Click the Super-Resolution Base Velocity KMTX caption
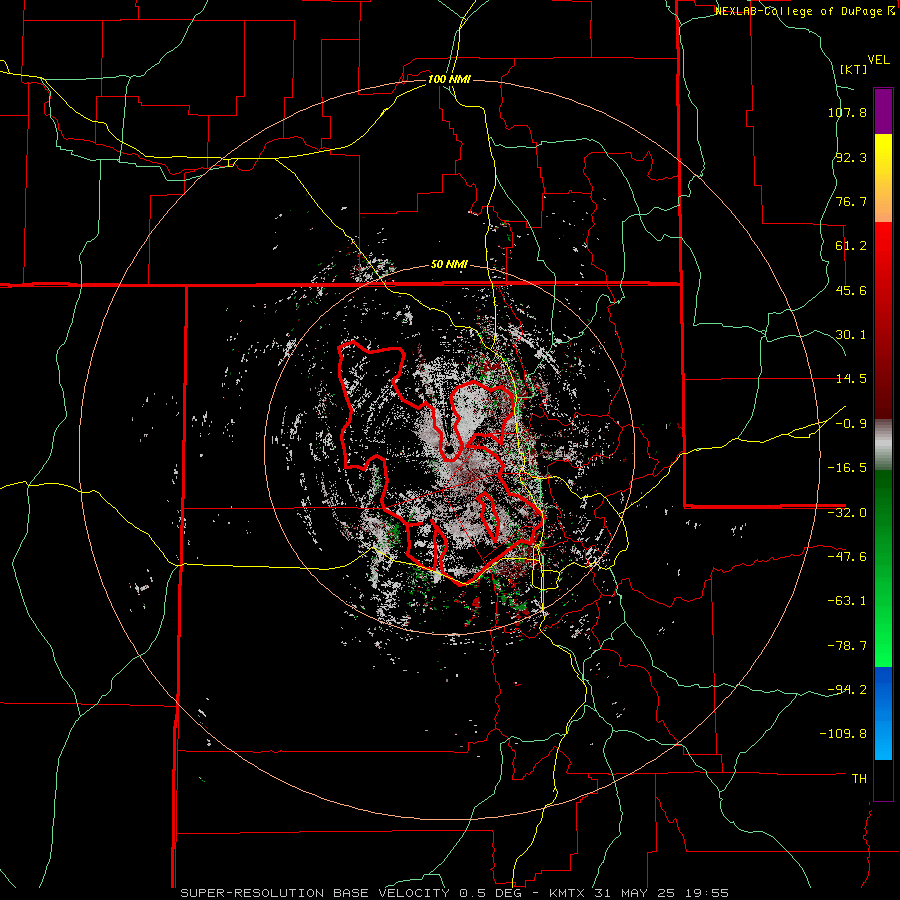The height and width of the screenshot is (900, 900). click(x=455, y=893)
